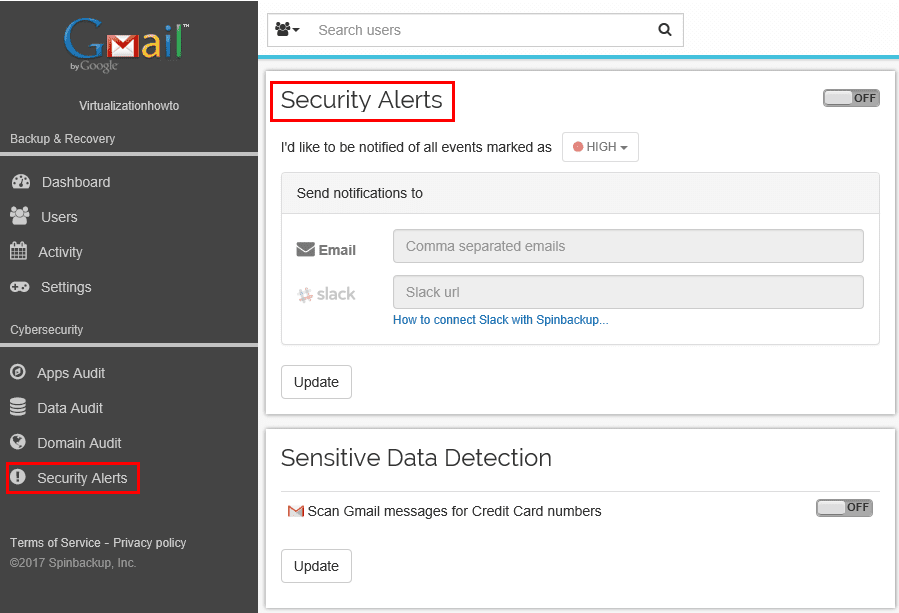Click the Gmail logo at top left
This screenshot has width=899, height=613.
coord(127,44)
